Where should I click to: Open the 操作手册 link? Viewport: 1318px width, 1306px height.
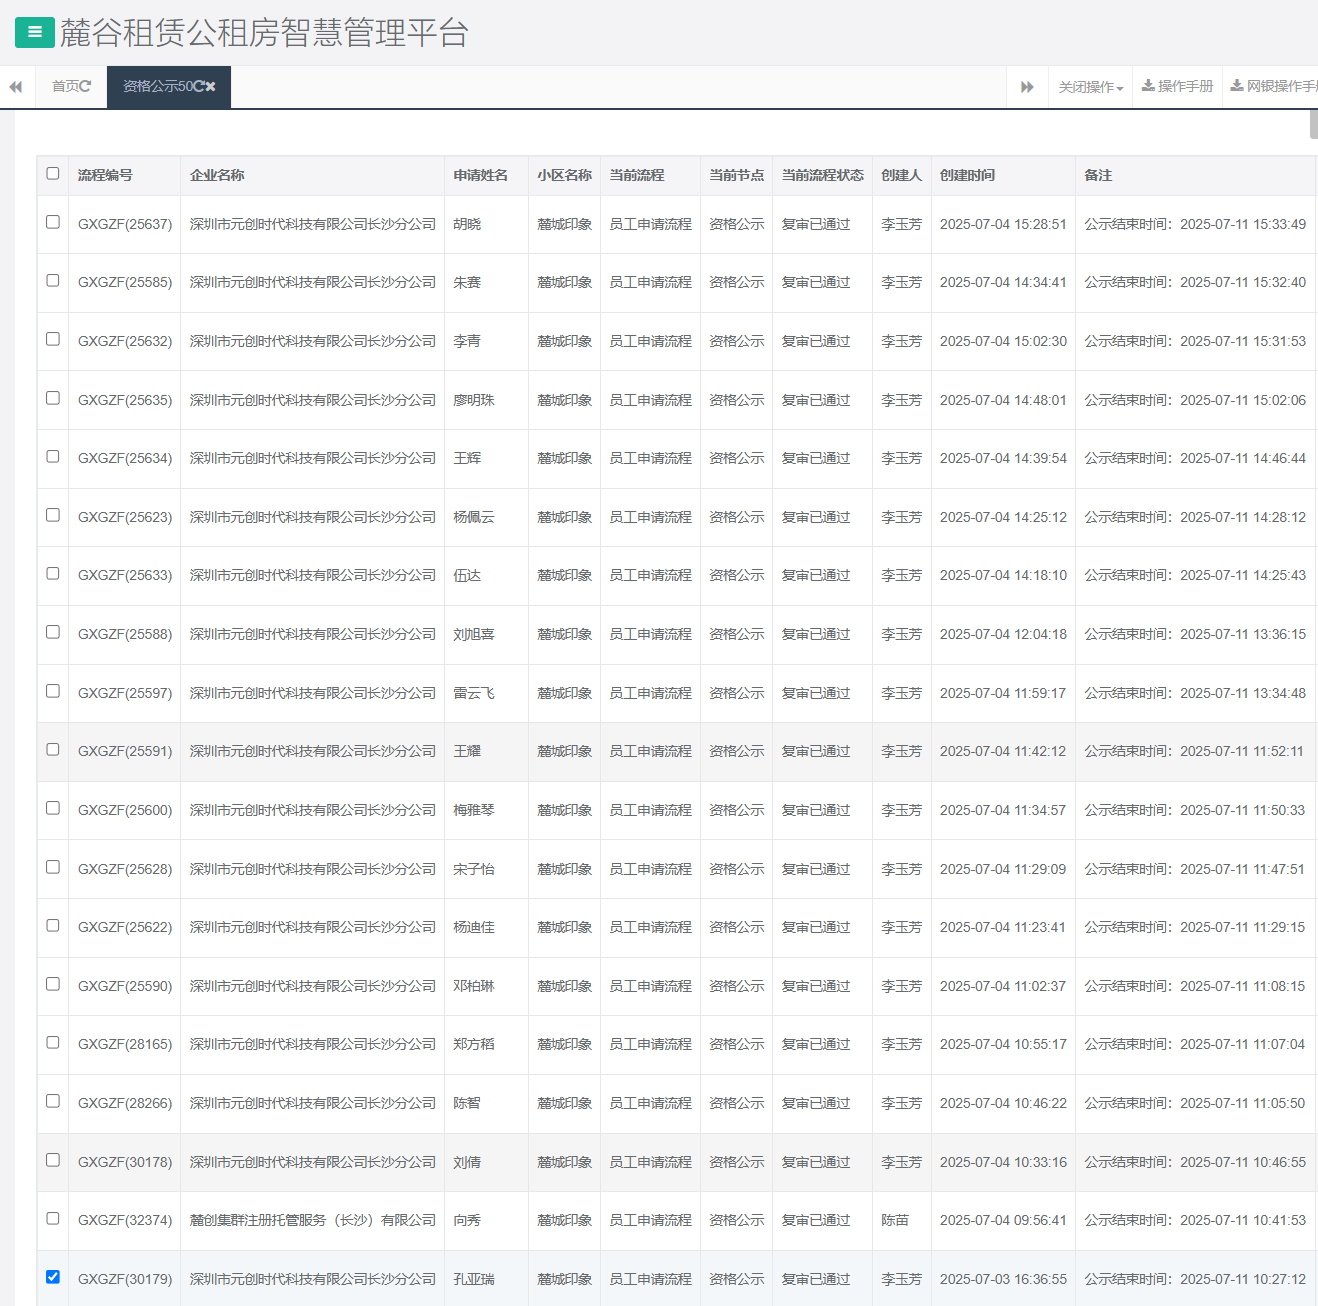(1184, 85)
